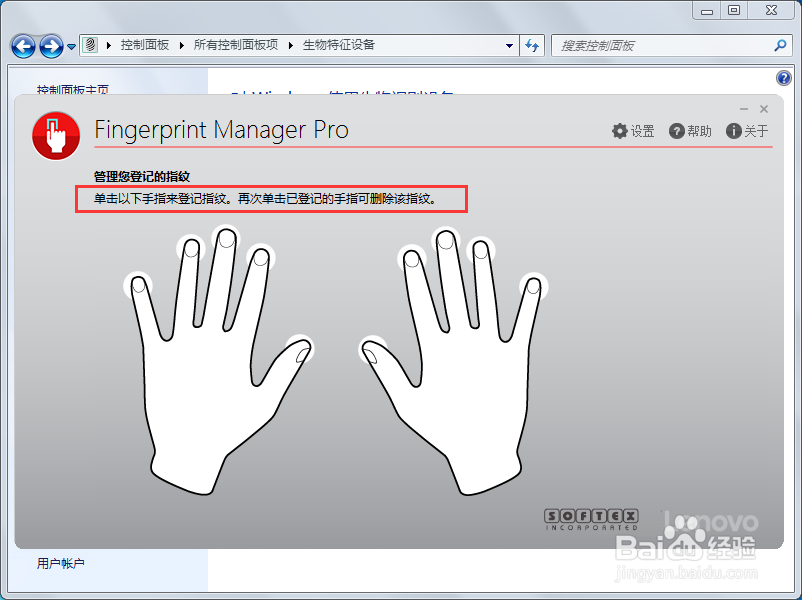The image size is (802, 600).
Task: Go back with the explorer back arrow
Action: 24,47
